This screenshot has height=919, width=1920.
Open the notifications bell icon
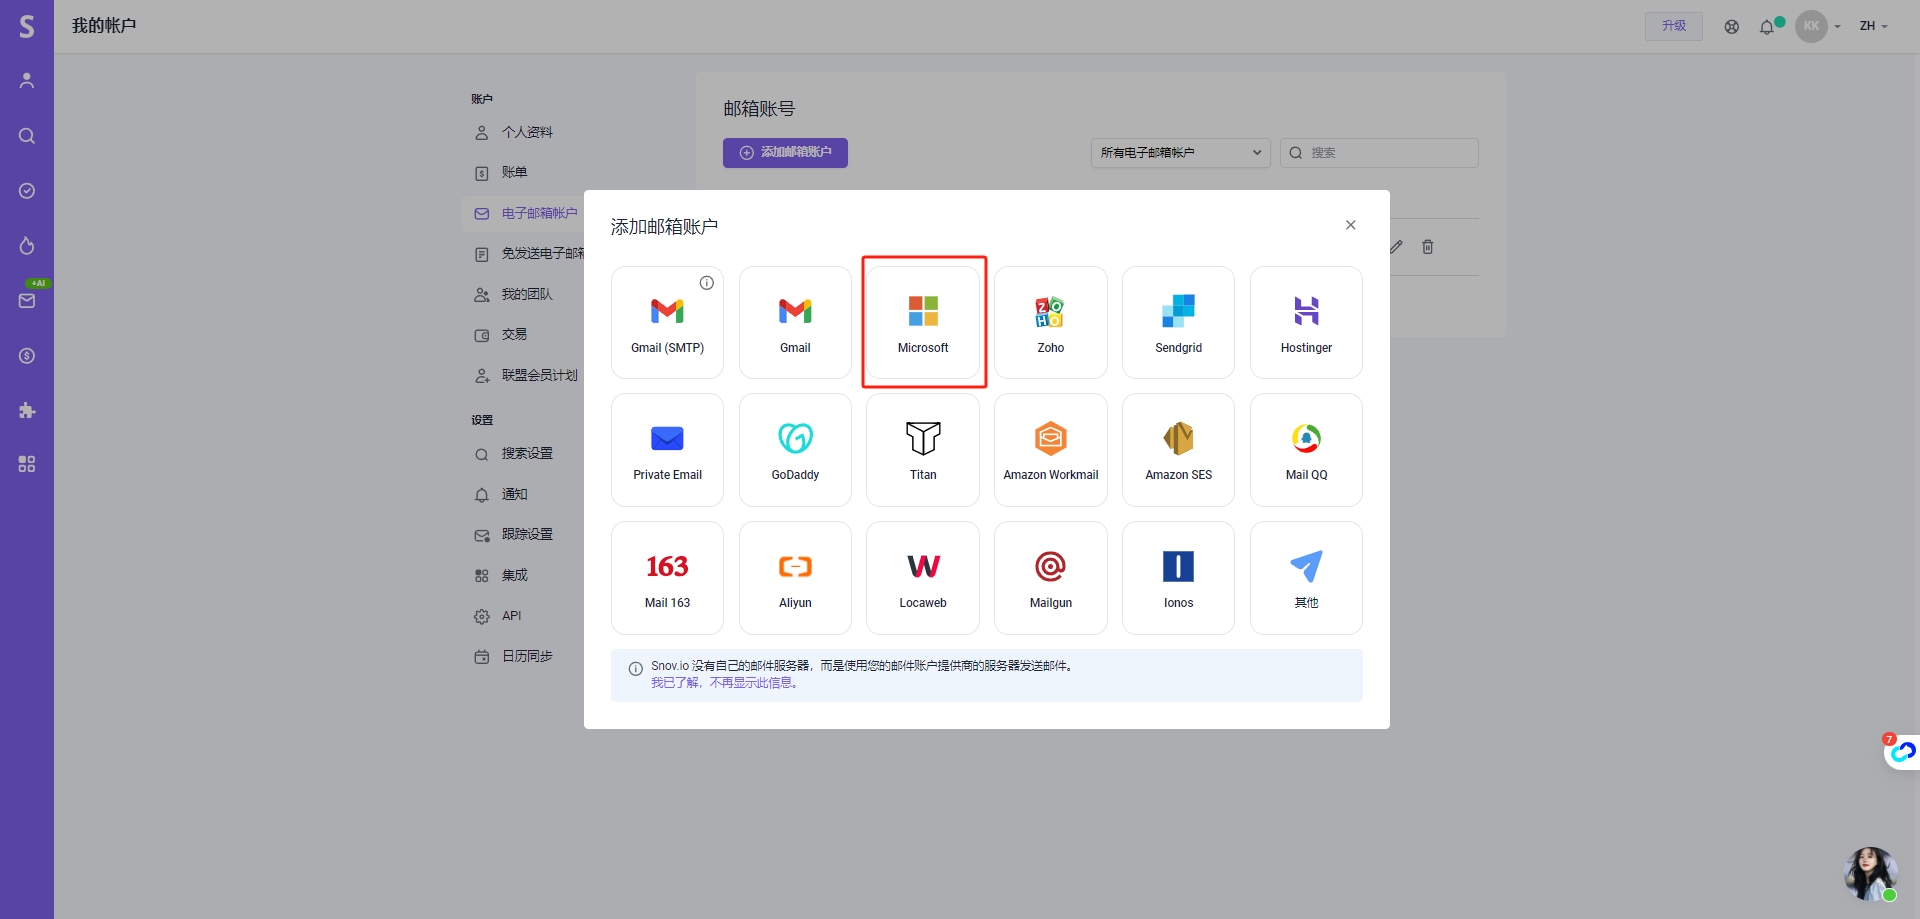tap(1767, 27)
